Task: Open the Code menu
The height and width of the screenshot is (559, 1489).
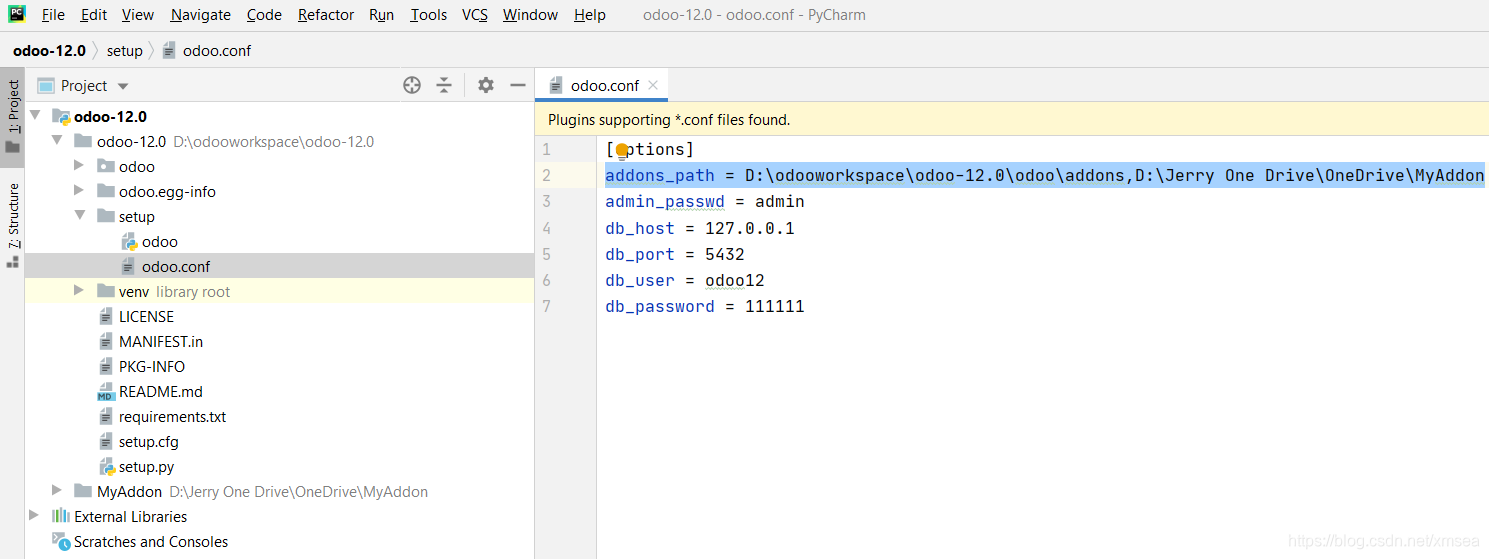Action: pos(264,15)
